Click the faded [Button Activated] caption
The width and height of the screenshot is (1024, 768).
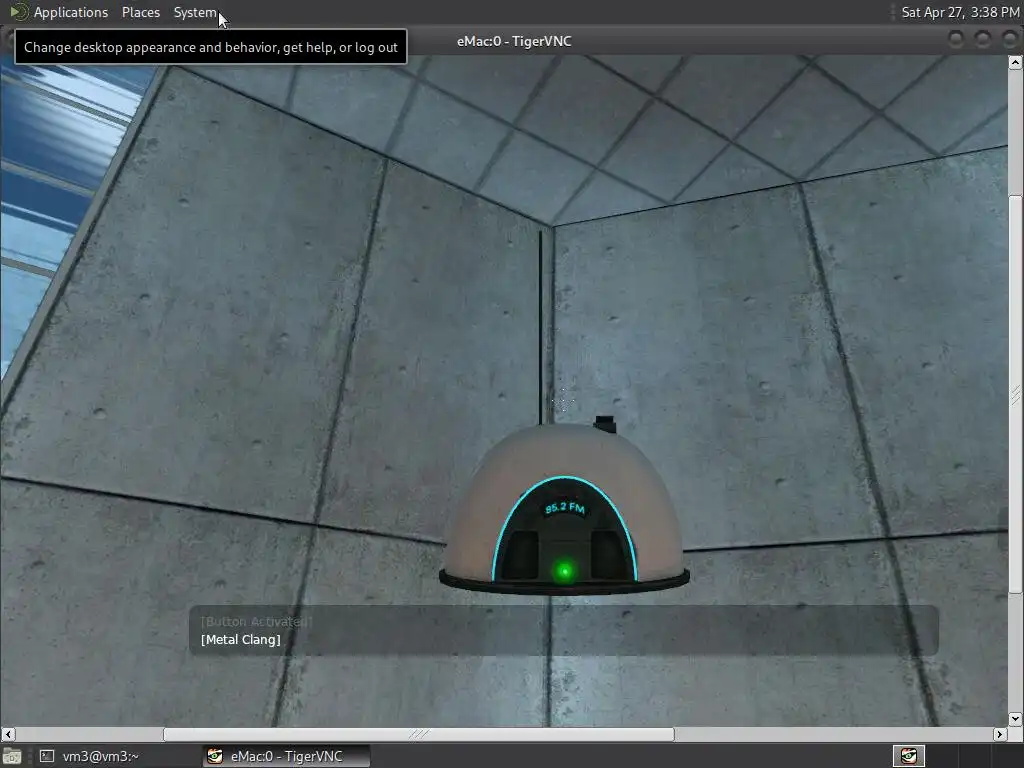pyautogui.click(x=256, y=621)
